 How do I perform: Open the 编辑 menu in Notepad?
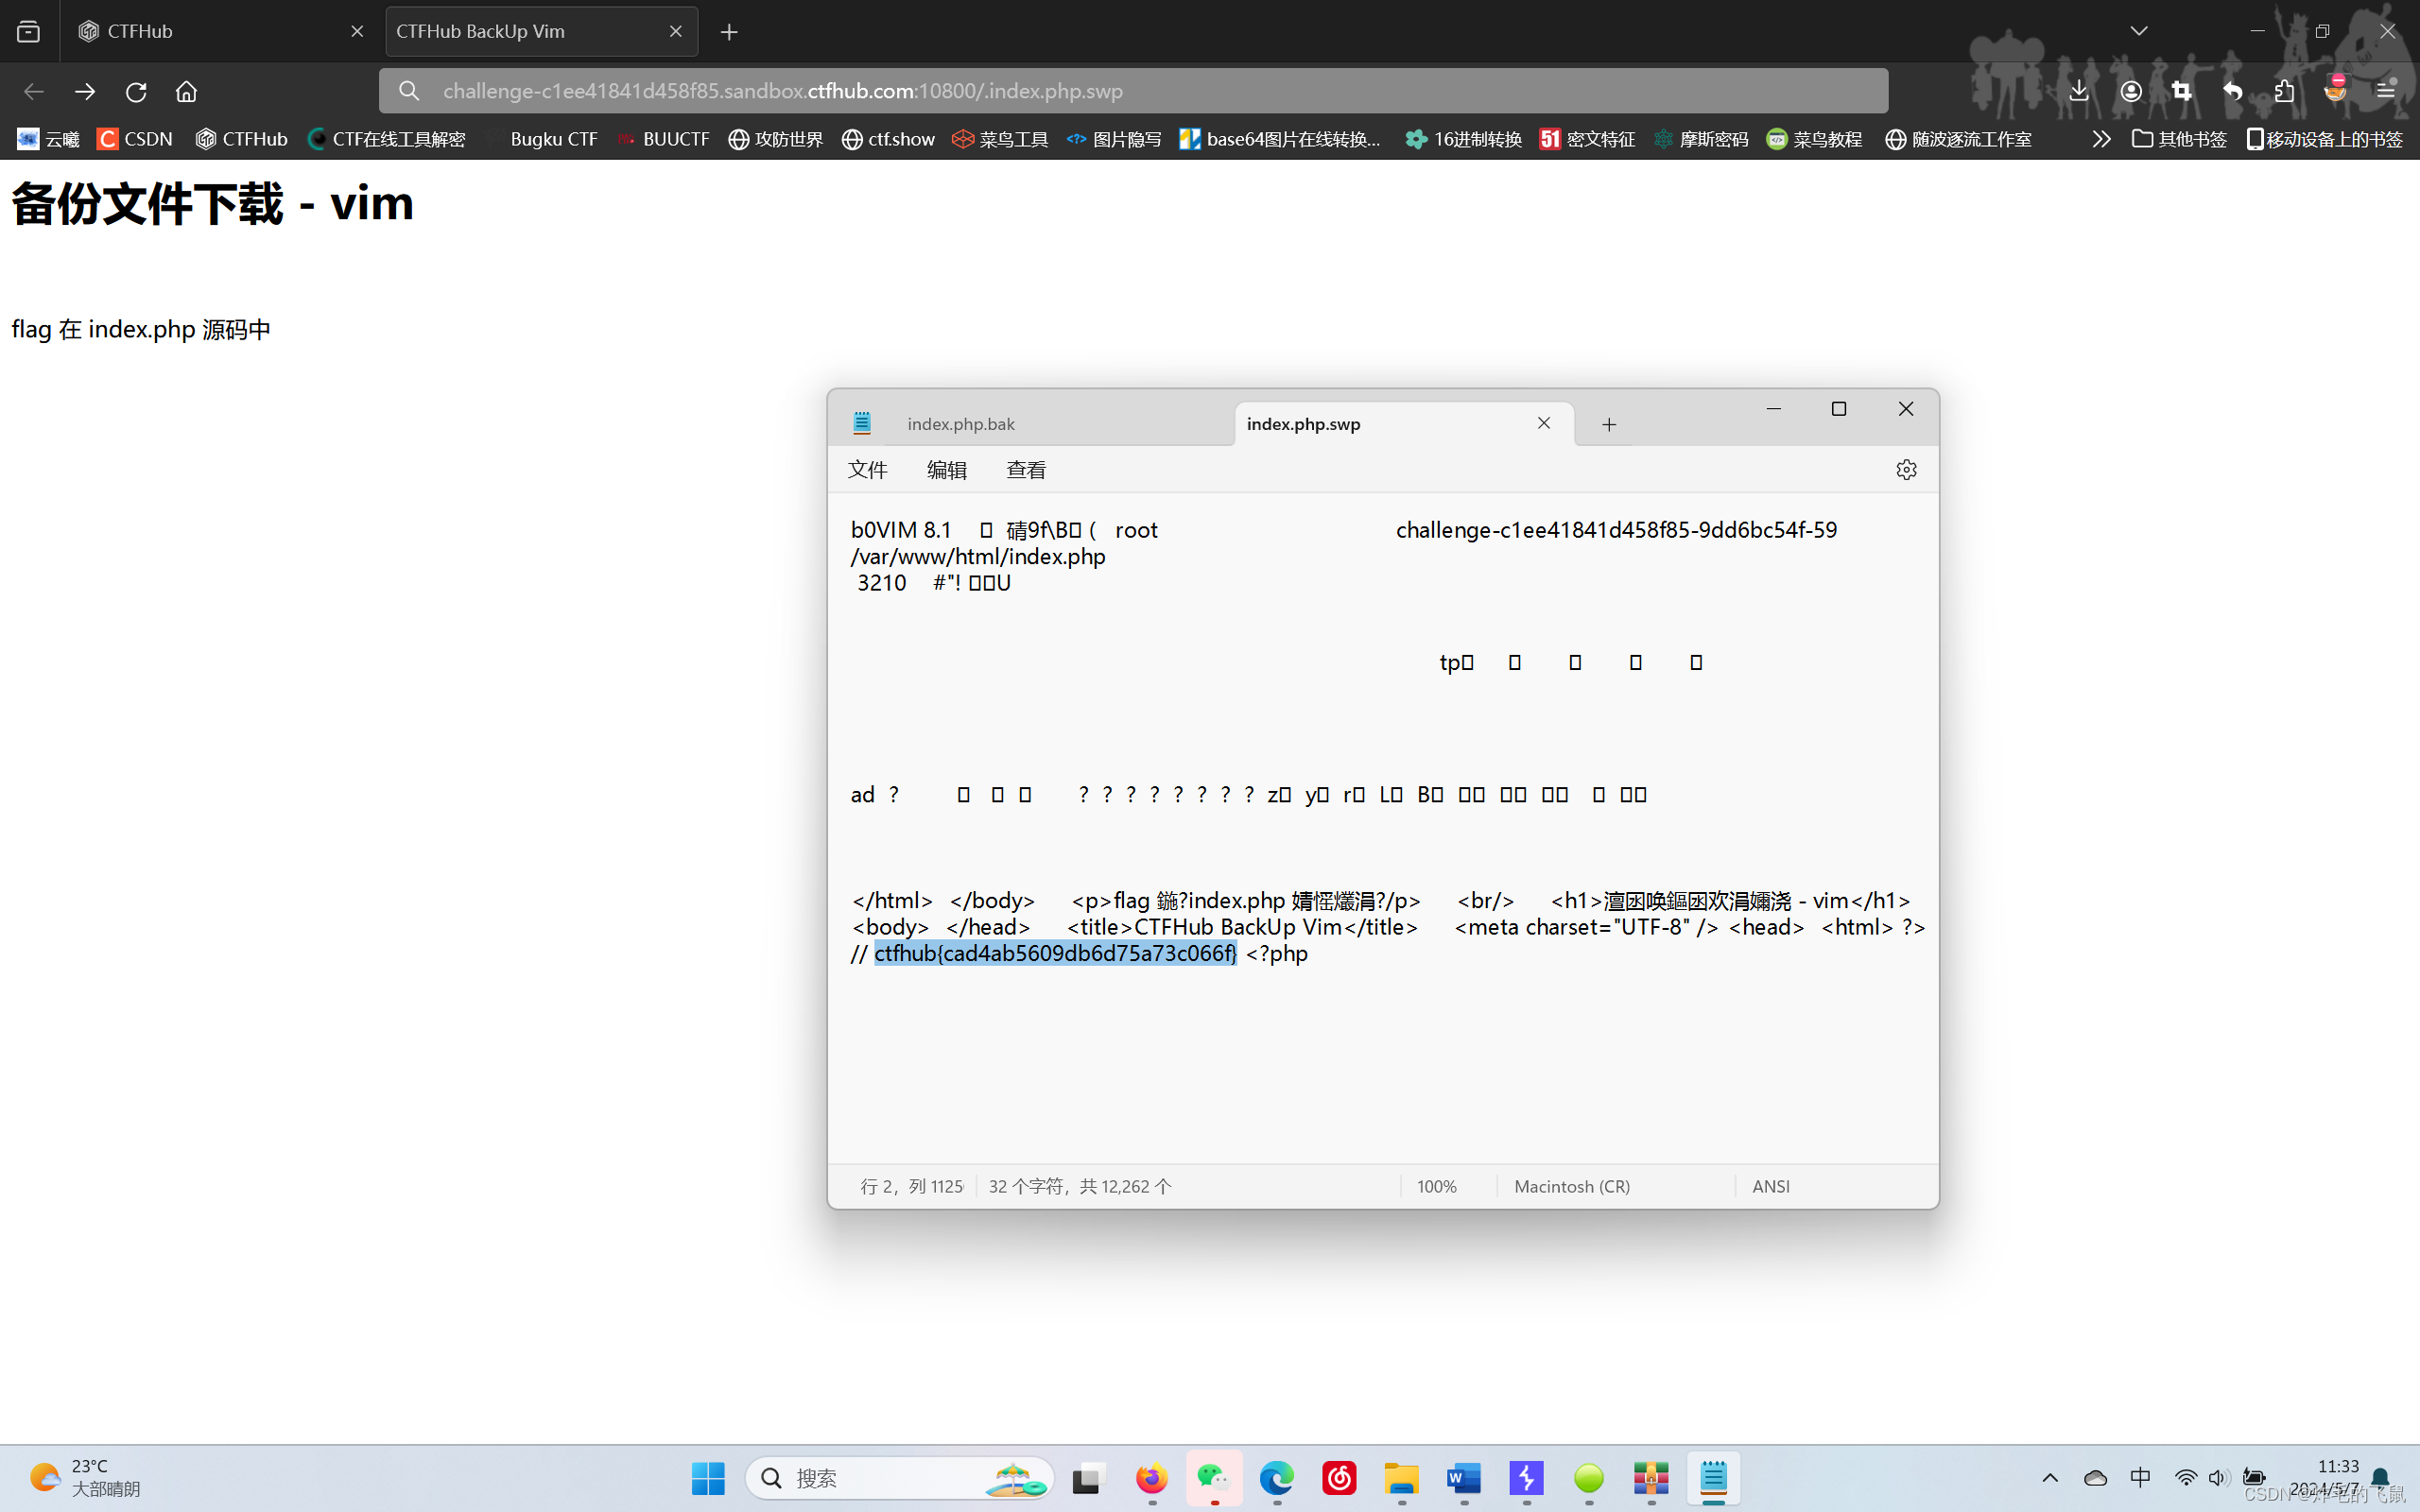pos(946,470)
